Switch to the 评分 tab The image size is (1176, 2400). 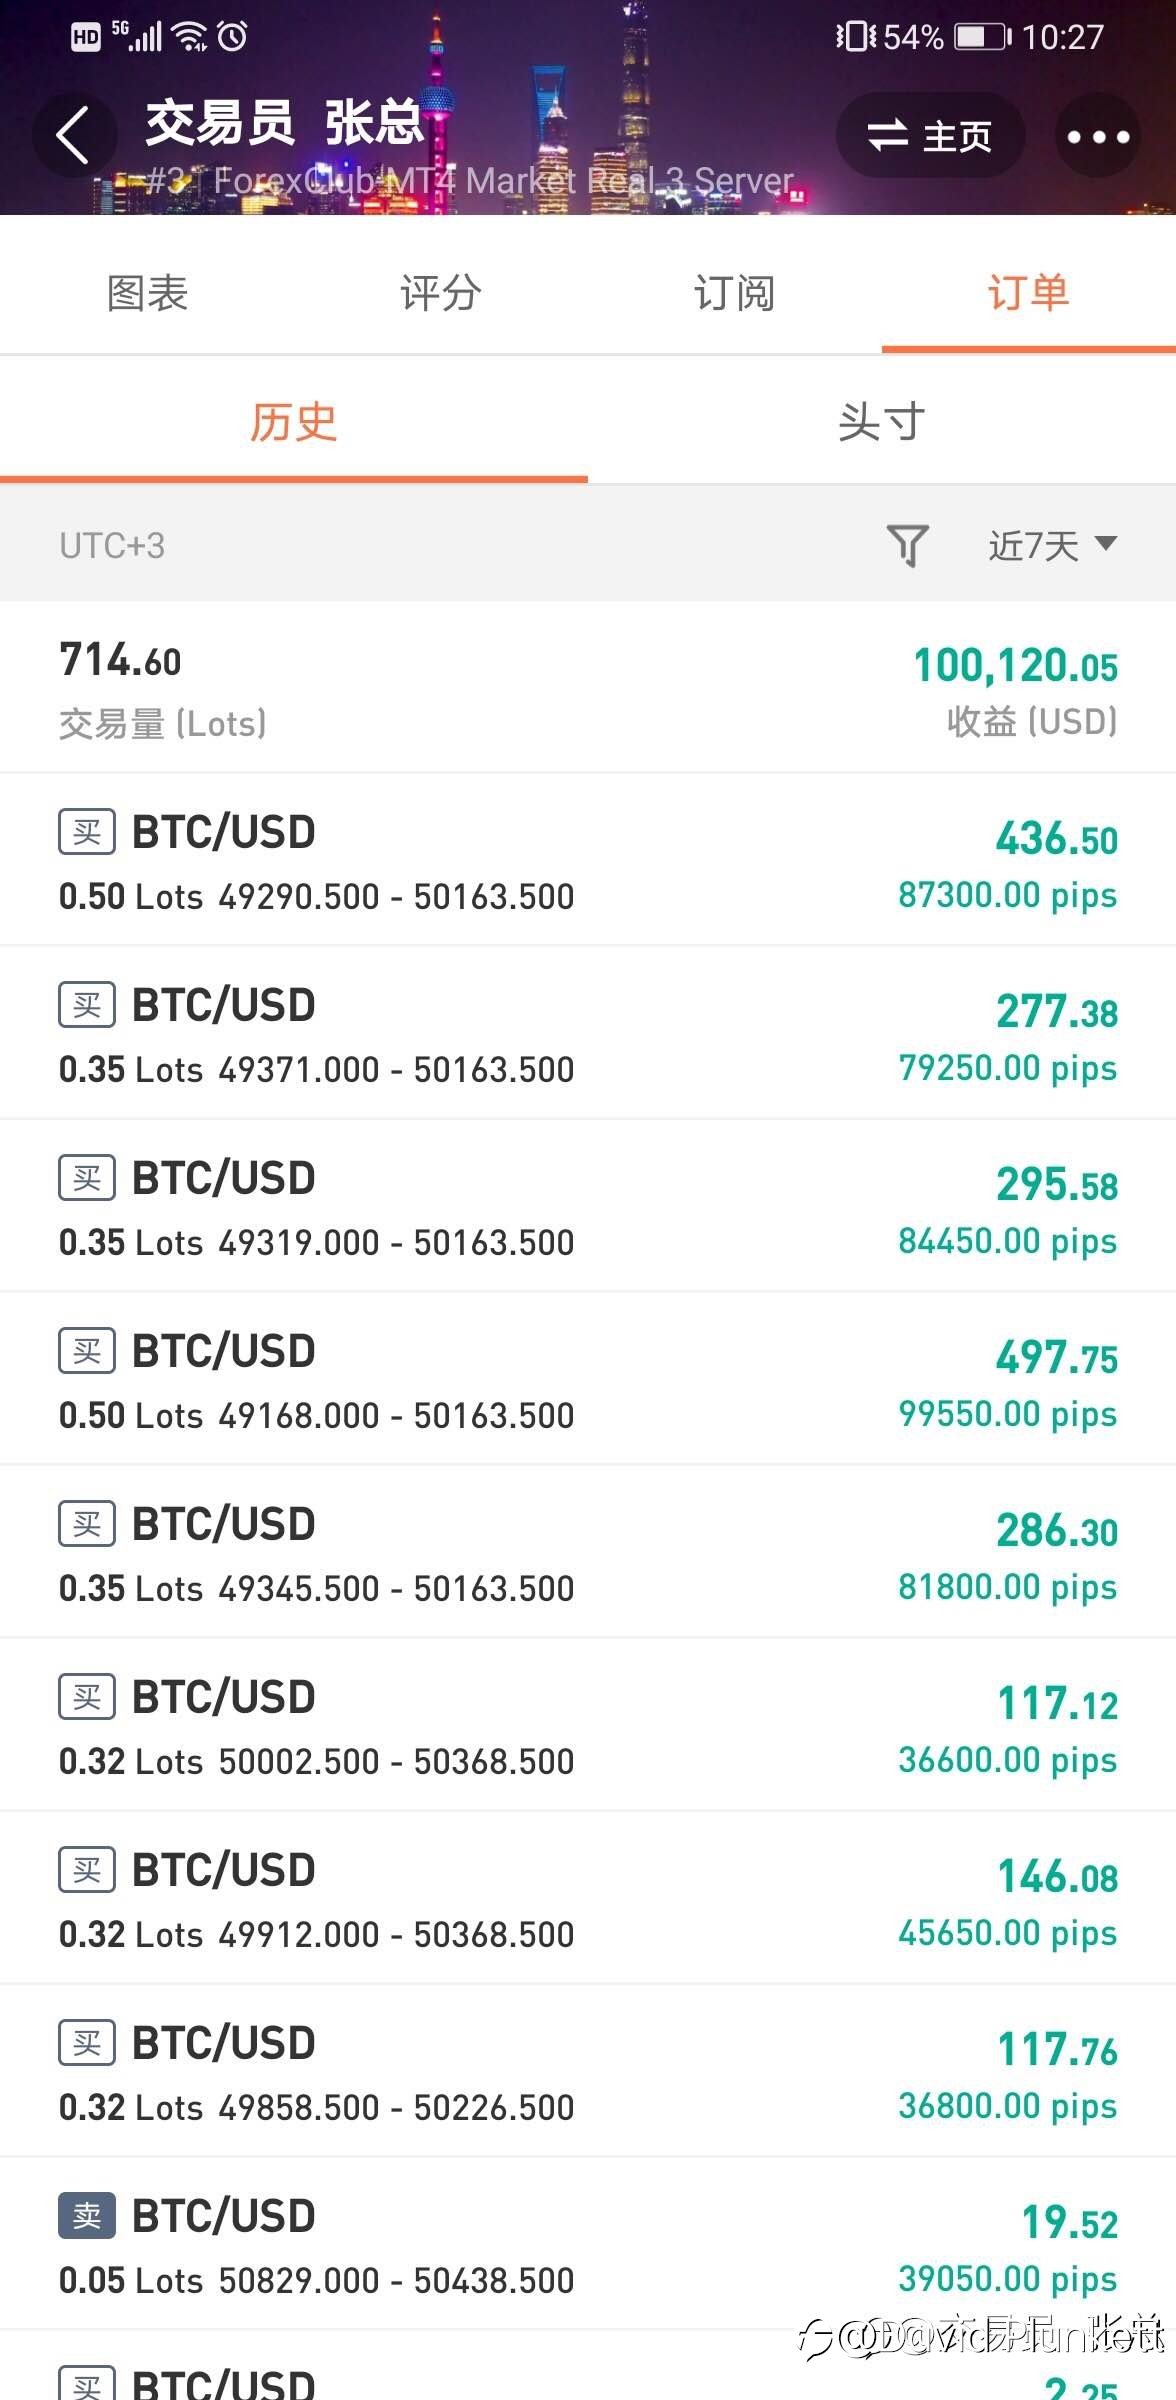(x=441, y=294)
